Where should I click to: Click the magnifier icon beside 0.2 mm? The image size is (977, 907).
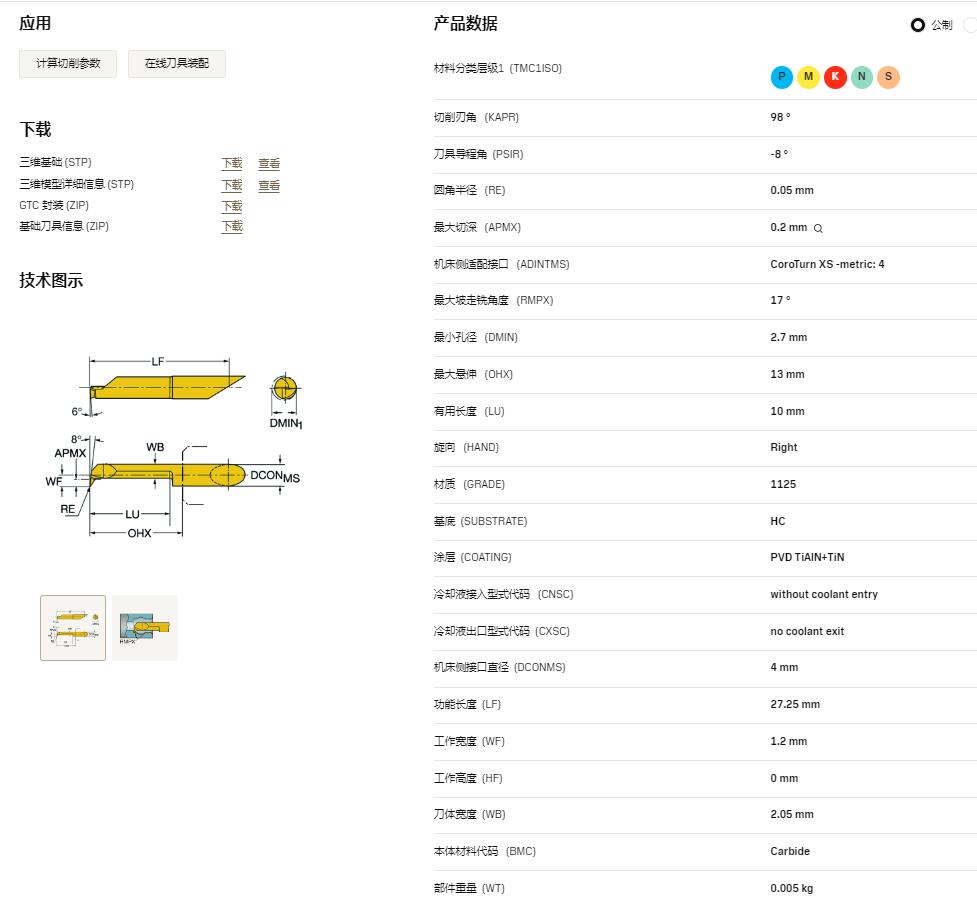(x=818, y=228)
